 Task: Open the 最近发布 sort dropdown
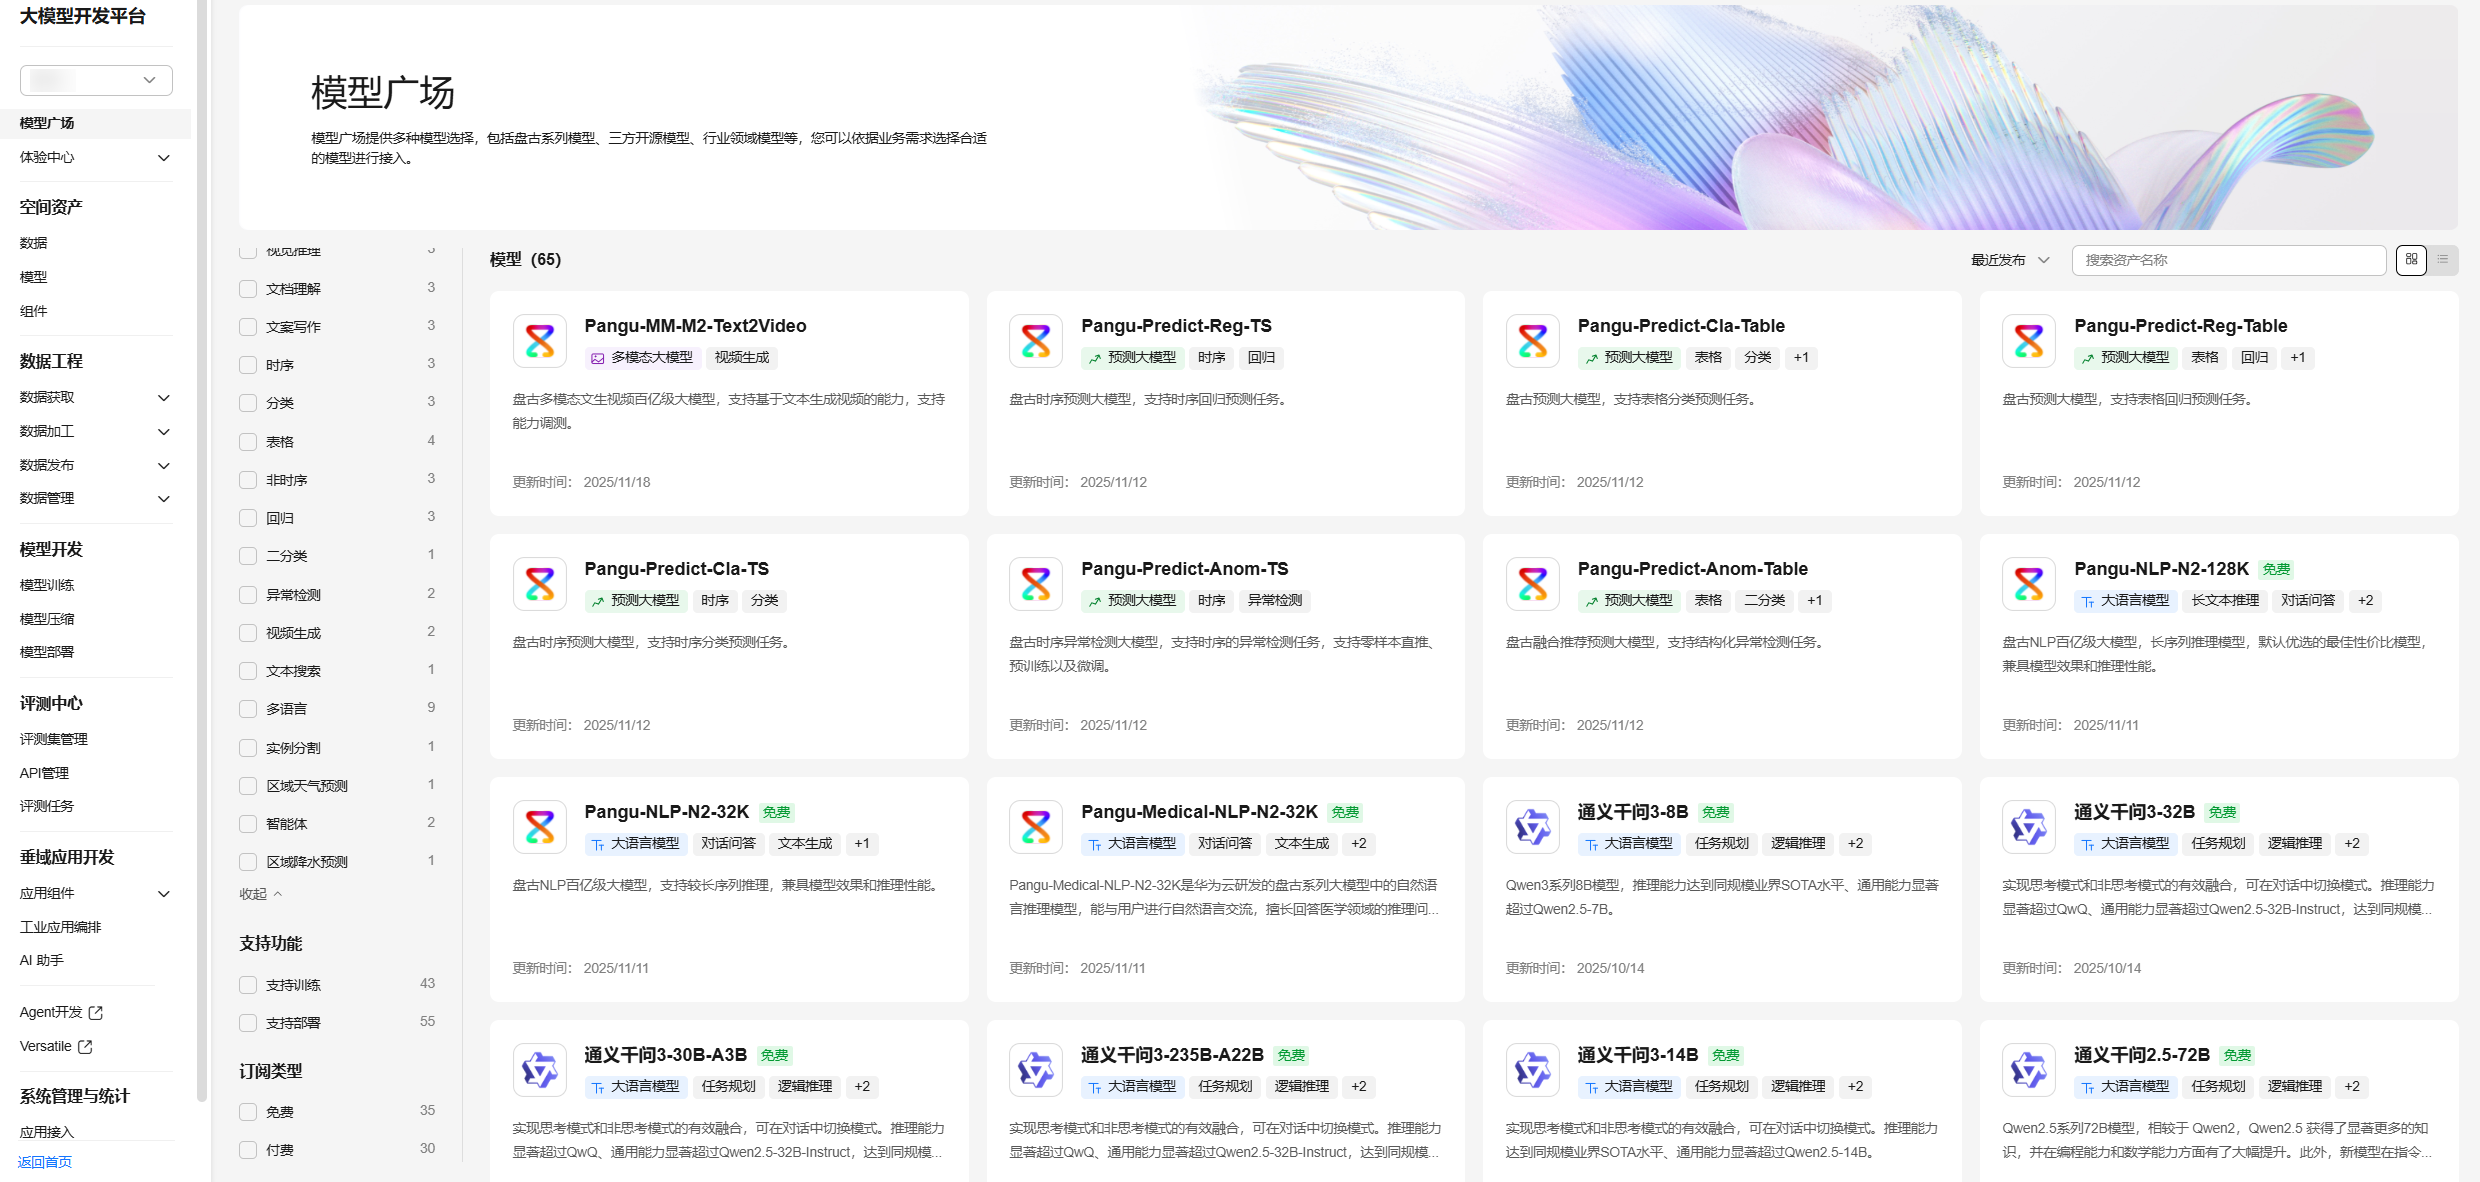click(2009, 260)
